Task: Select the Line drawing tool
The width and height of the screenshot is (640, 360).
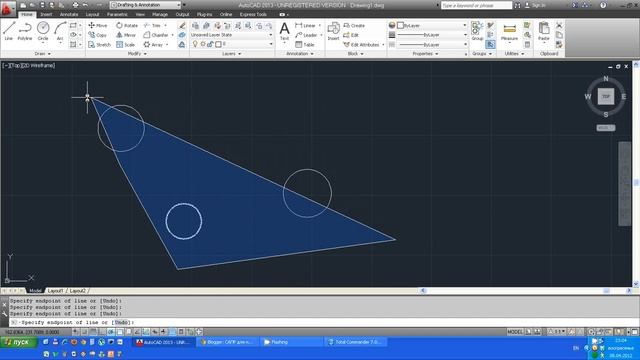Action: tap(9, 31)
